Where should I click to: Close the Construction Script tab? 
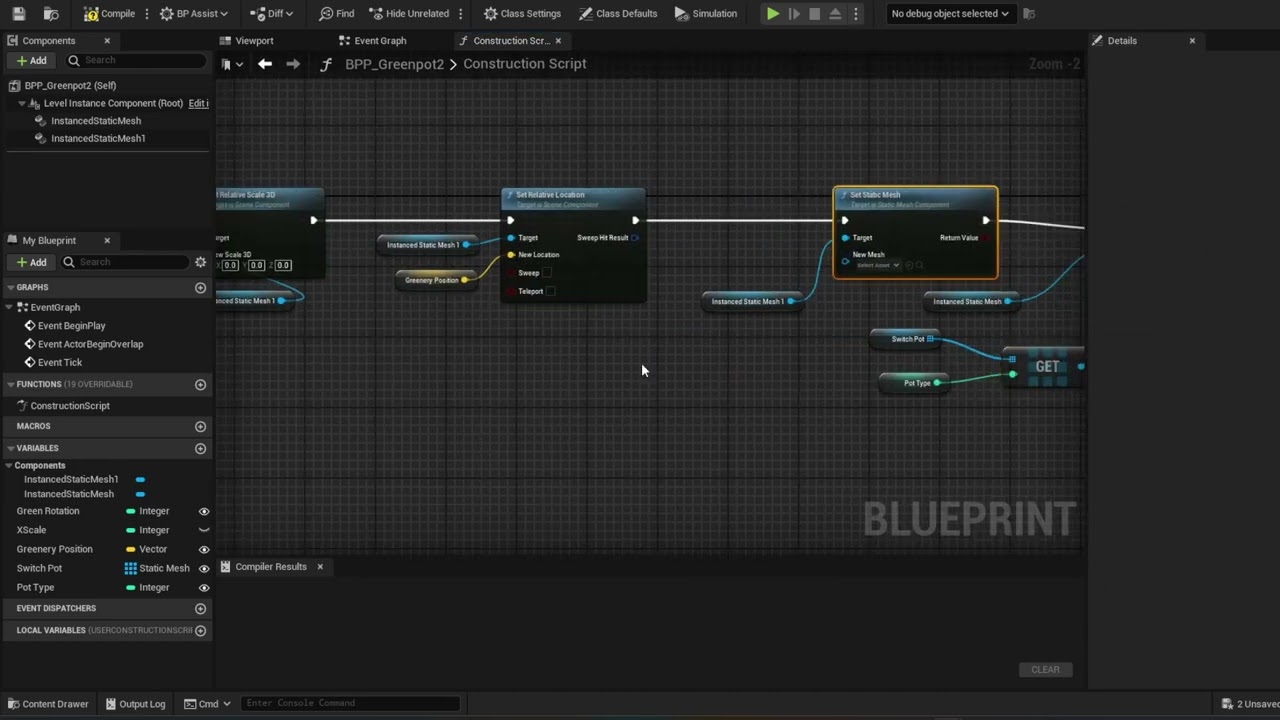[558, 41]
